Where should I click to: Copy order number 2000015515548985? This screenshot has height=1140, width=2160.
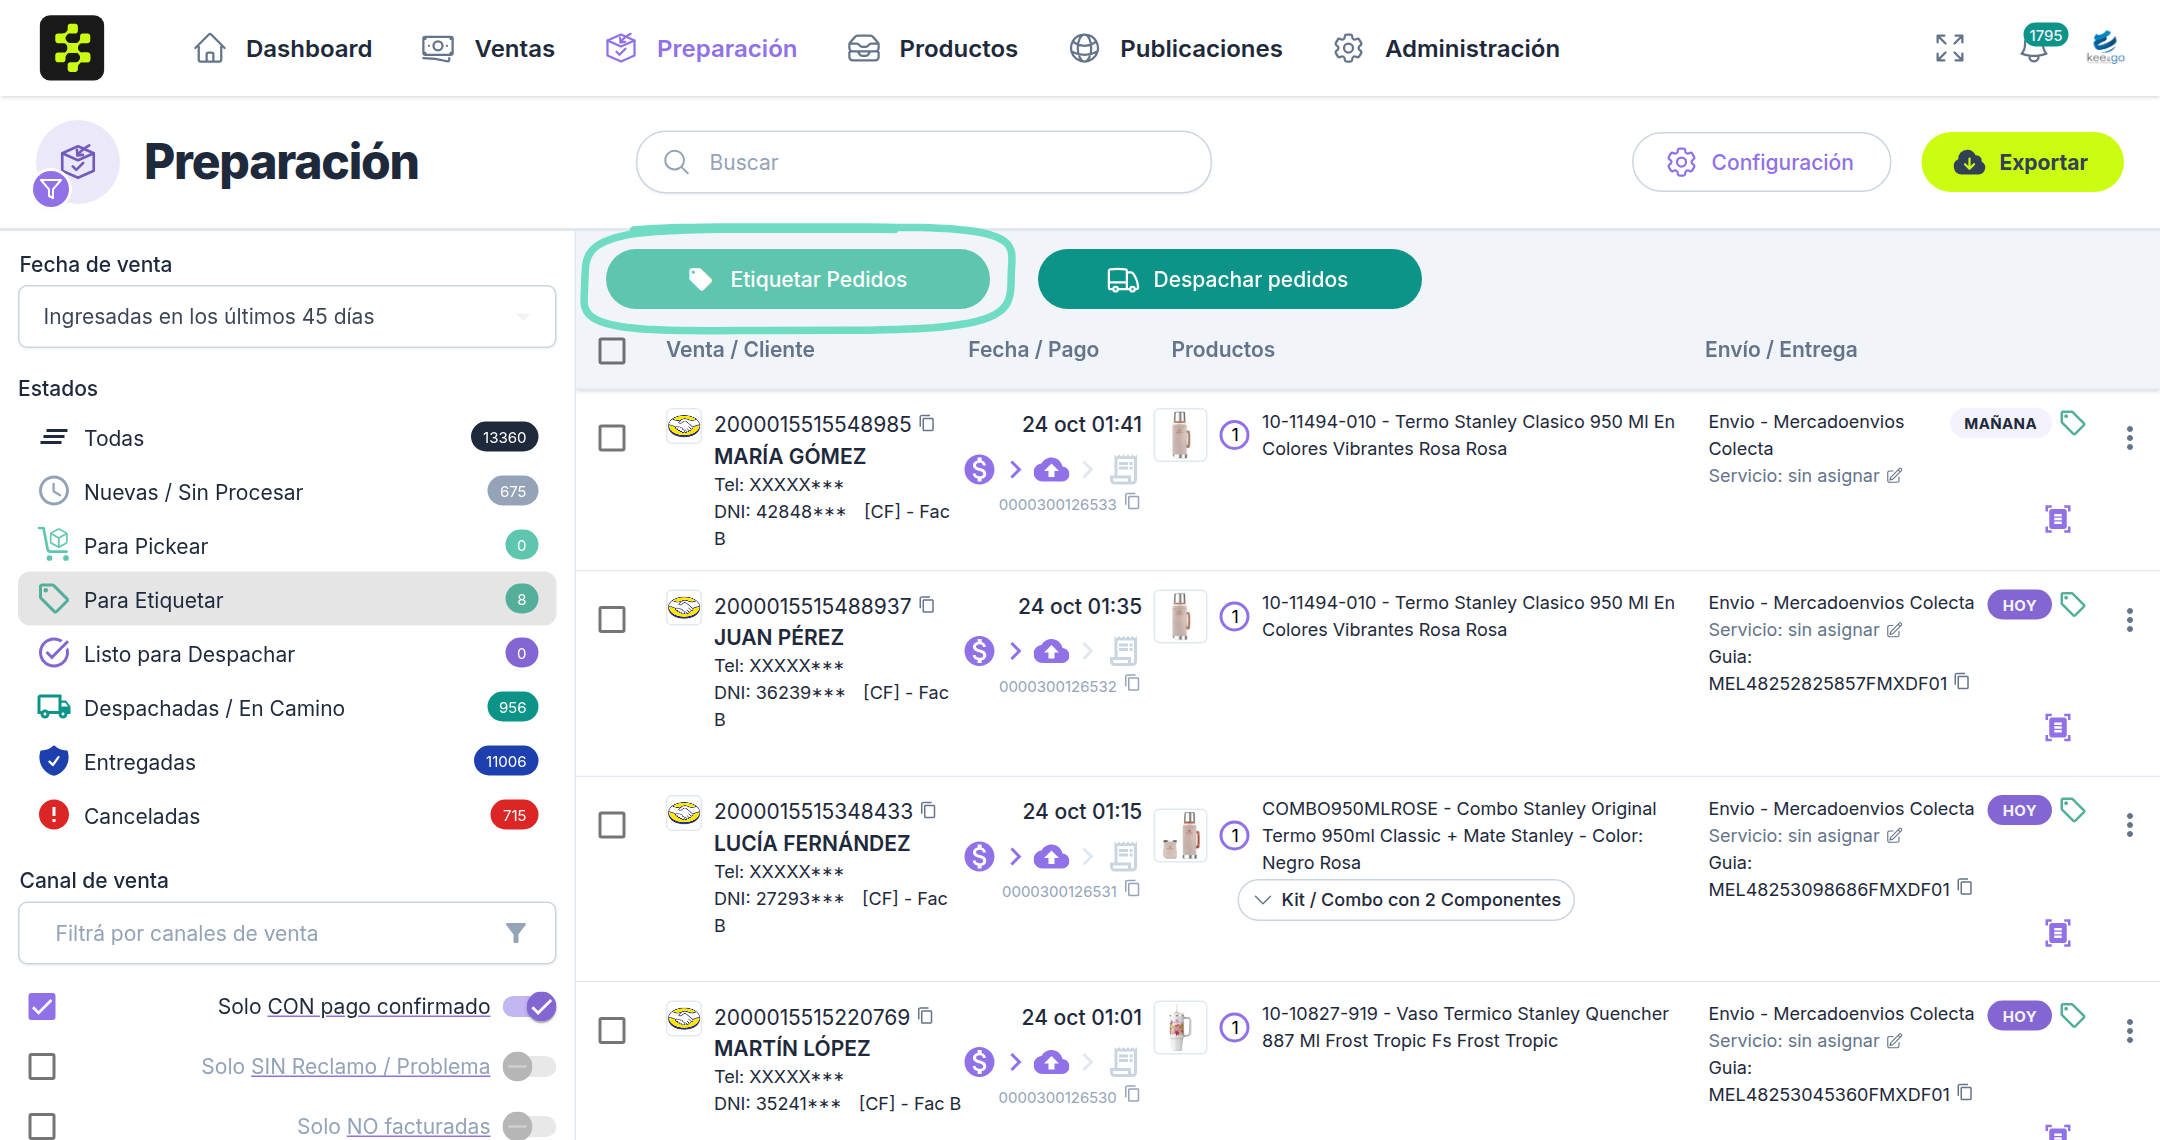coord(928,423)
